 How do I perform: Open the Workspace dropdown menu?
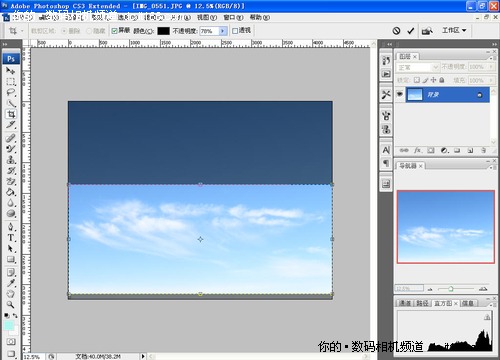pos(454,31)
